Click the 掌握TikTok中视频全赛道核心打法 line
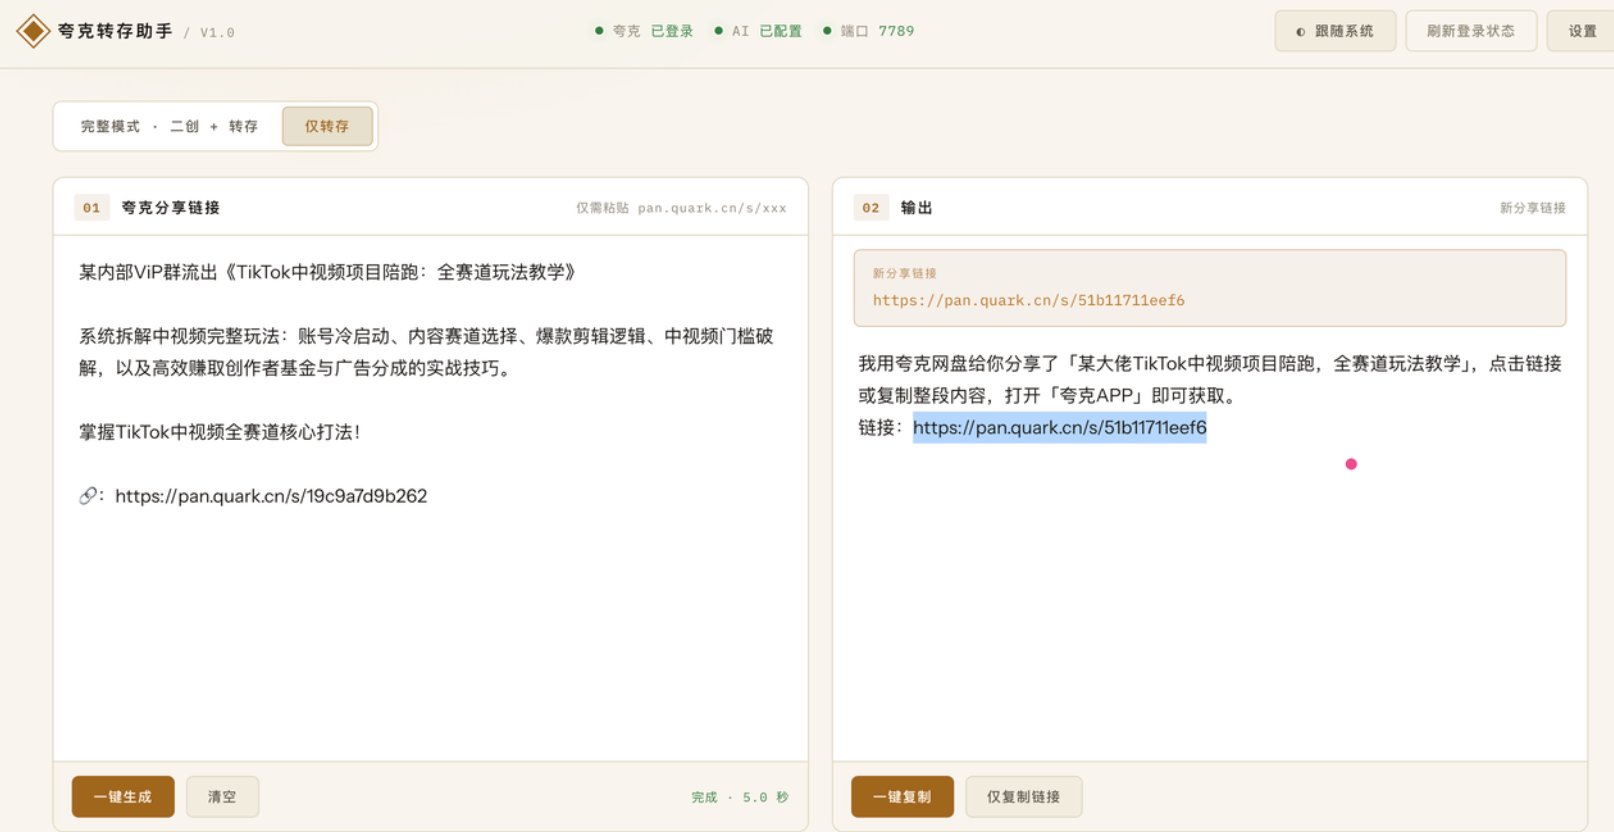Image resolution: width=1614 pixels, height=832 pixels. [220, 432]
